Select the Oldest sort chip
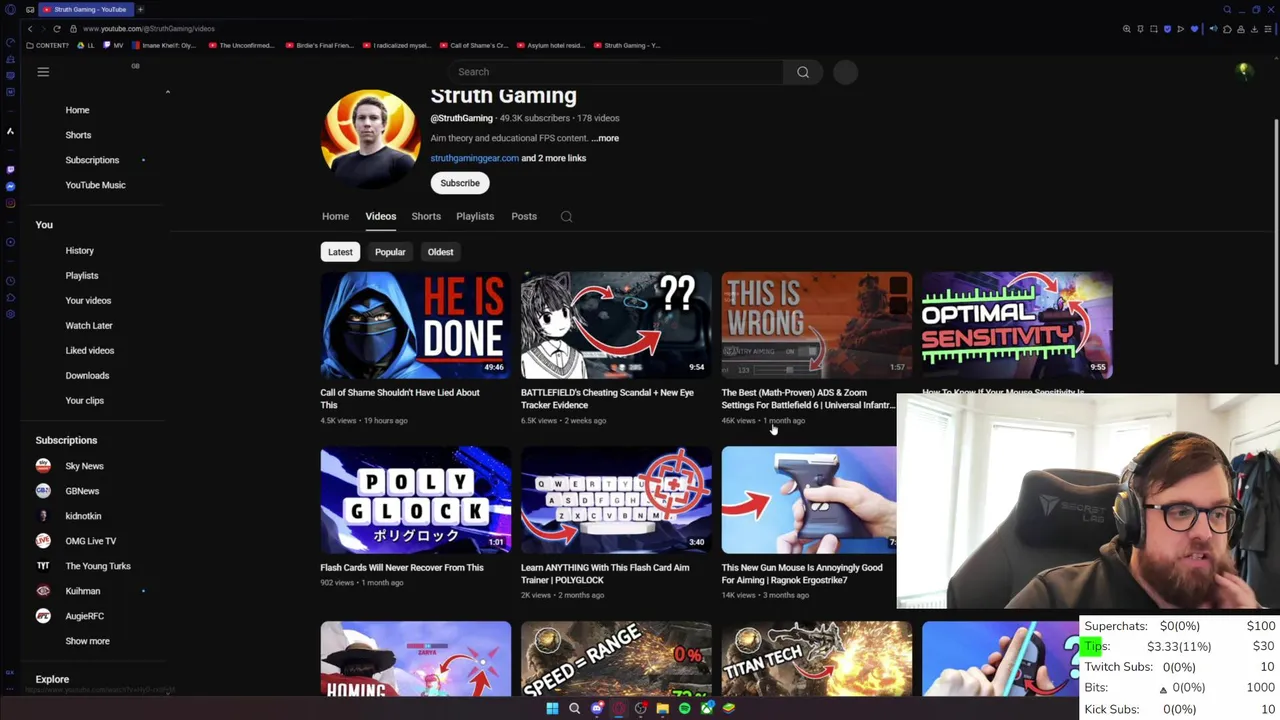 [440, 252]
